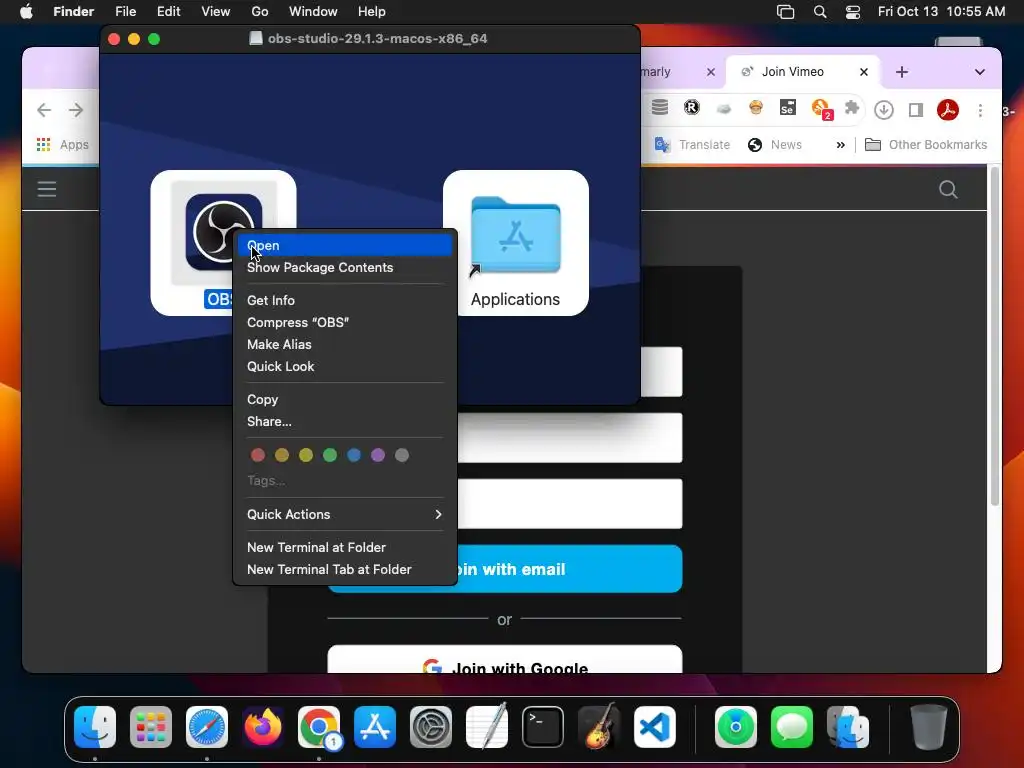Viewport: 1024px width, 768px height.
Task: Open the Go menu
Action: [x=260, y=12]
